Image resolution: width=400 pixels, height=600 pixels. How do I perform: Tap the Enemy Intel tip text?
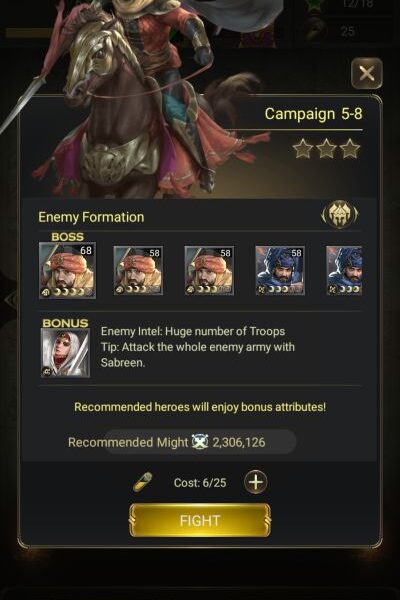click(x=198, y=347)
